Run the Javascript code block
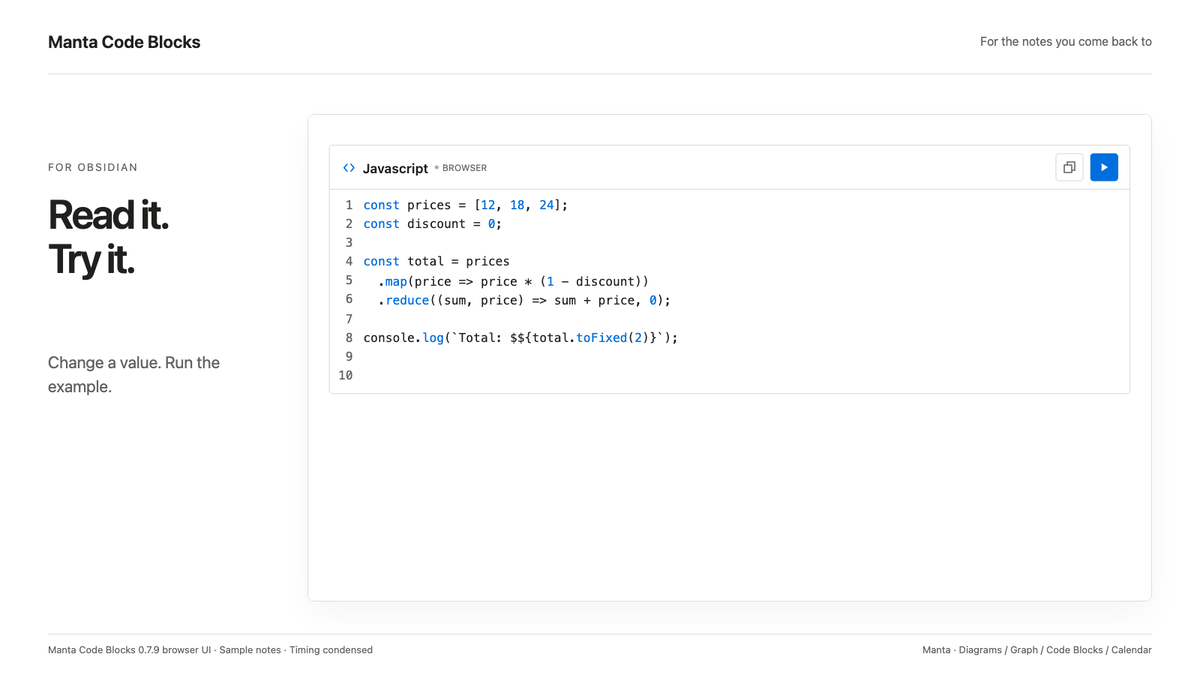The height and width of the screenshot is (675, 1200). pos(1104,167)
